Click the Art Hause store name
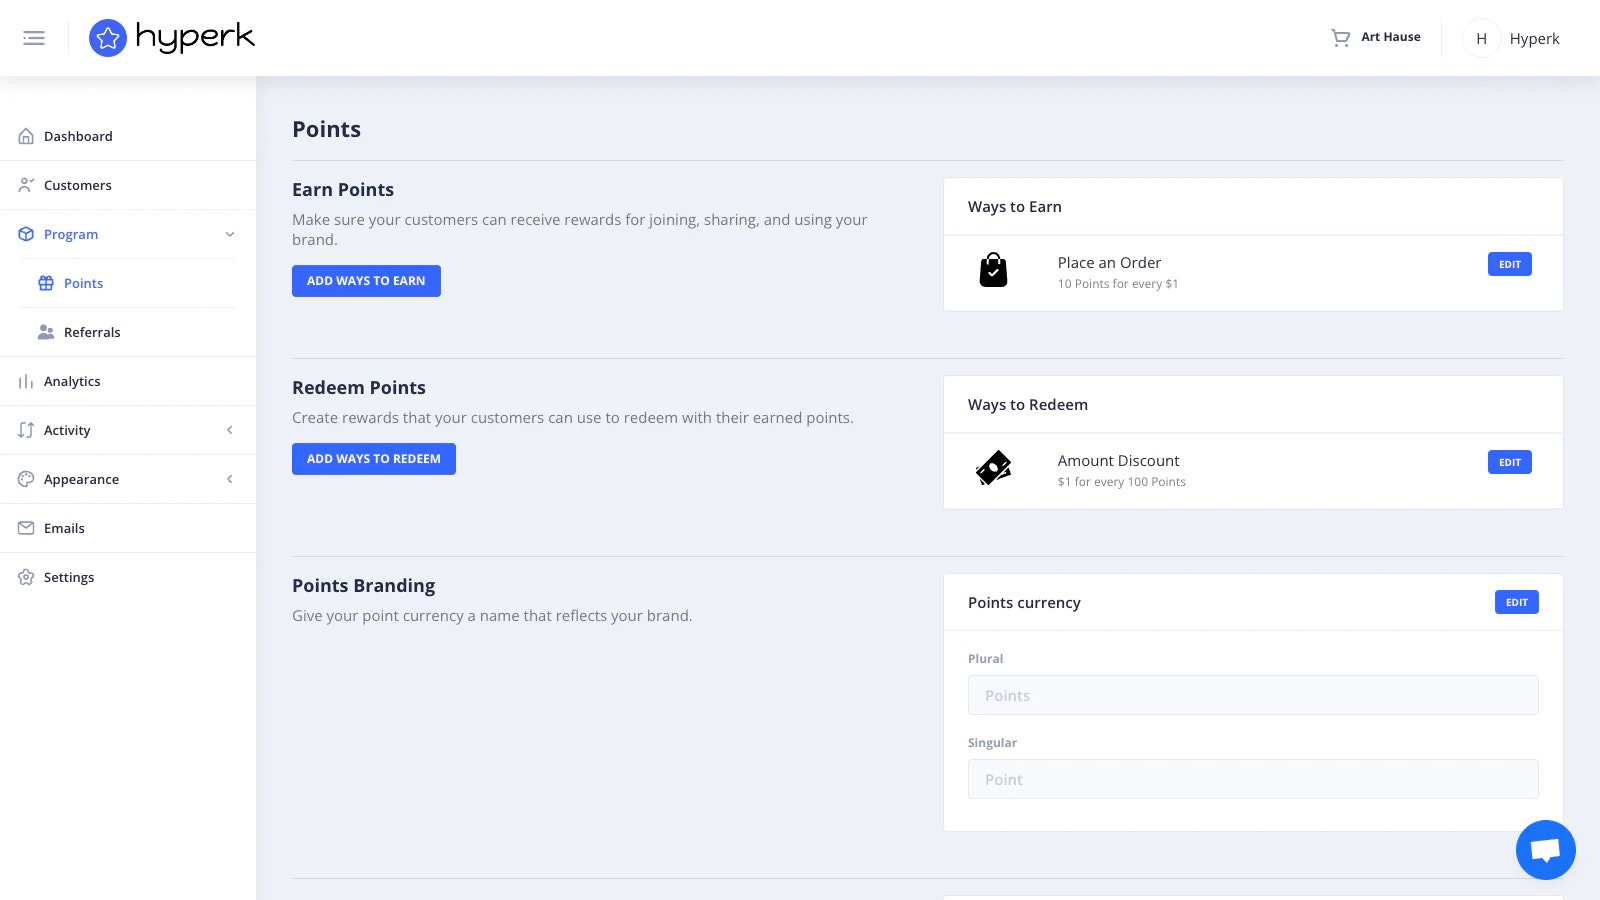 click(1391, 37)
